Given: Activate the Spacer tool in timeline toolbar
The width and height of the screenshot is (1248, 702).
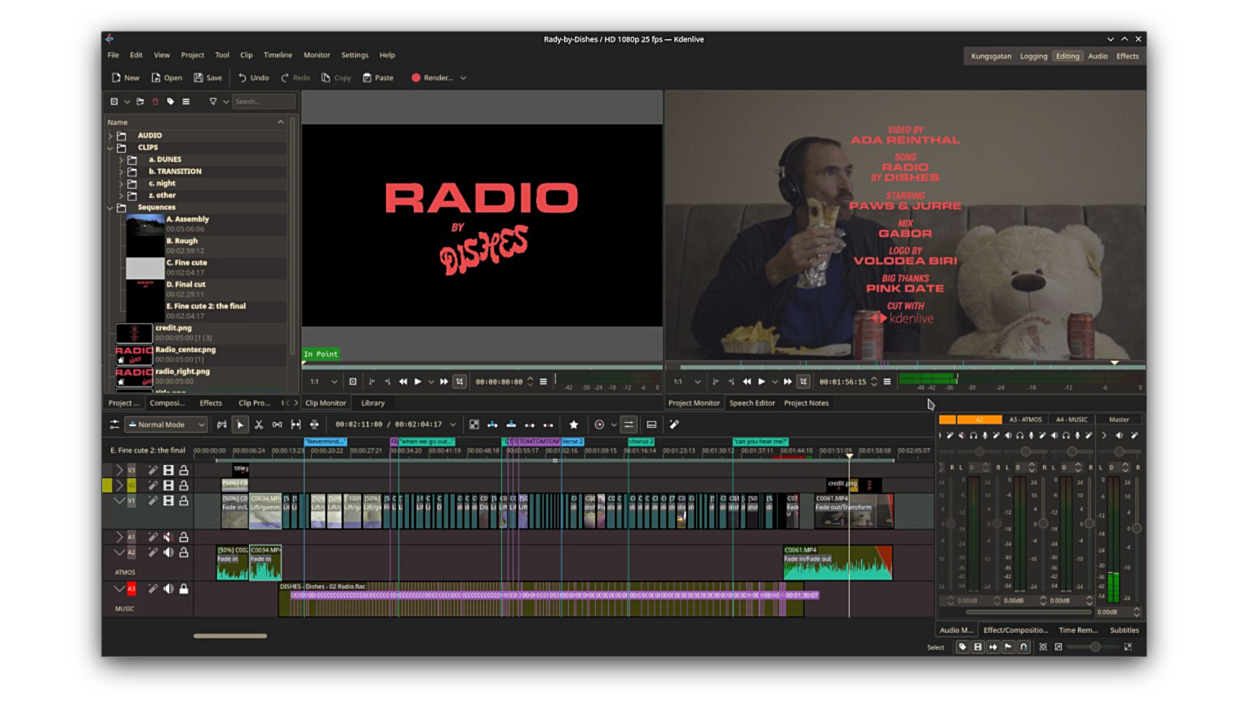Looking at the screenshot, I should click(277, 425).
